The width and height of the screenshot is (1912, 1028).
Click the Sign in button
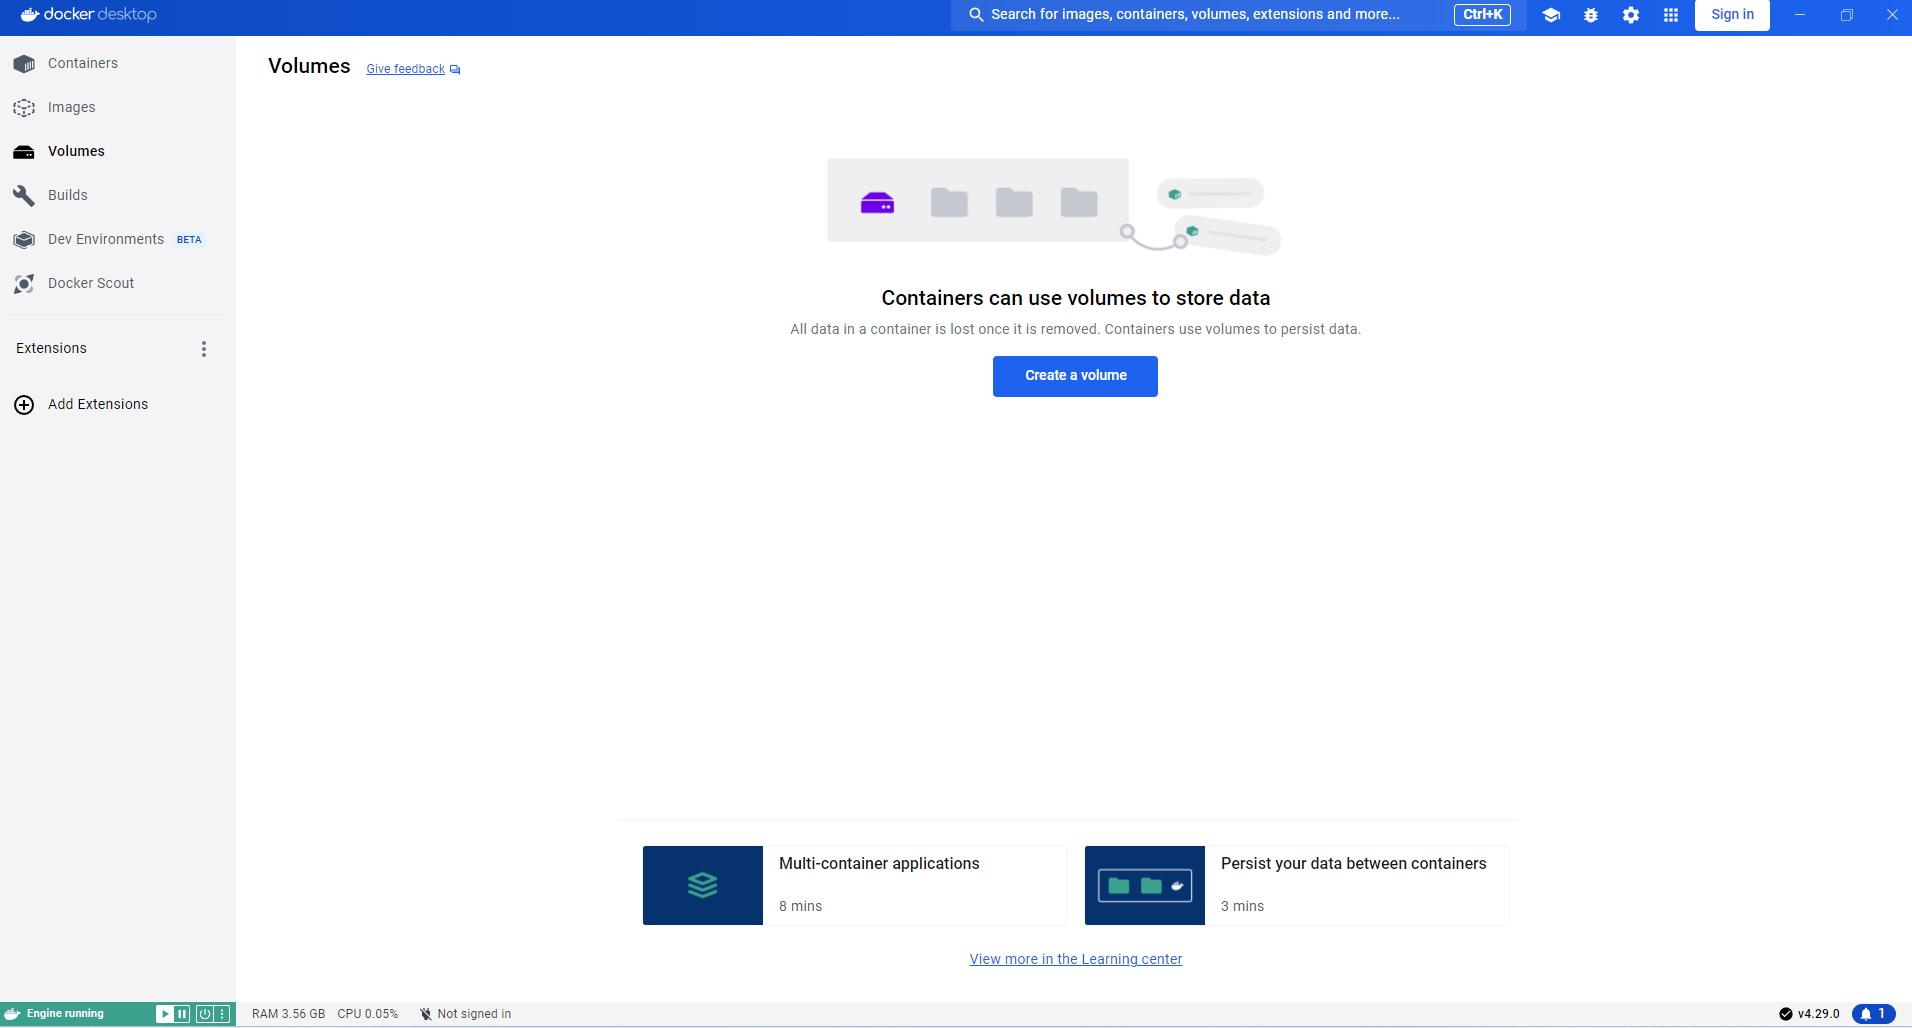(x=1731, y=15)
